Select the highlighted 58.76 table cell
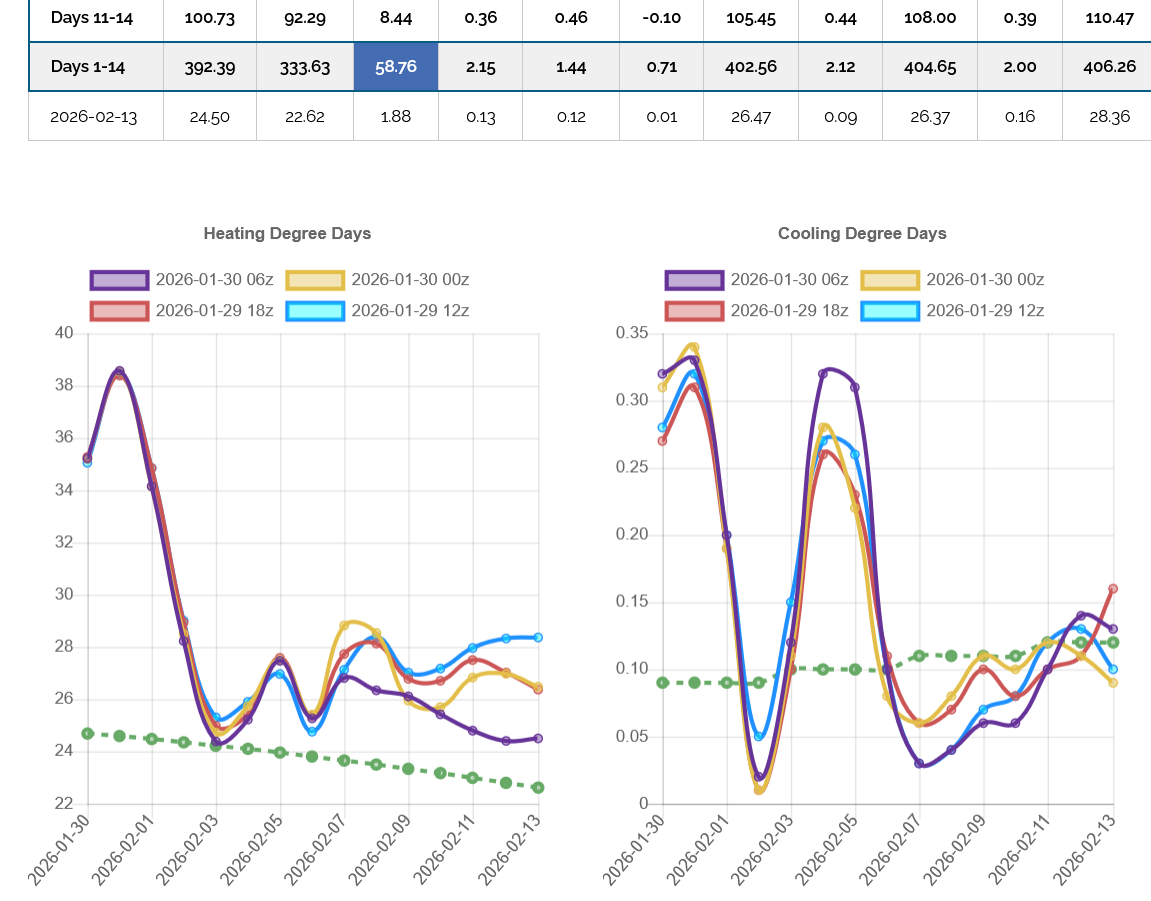The image size is (1151, 901). 396,67
